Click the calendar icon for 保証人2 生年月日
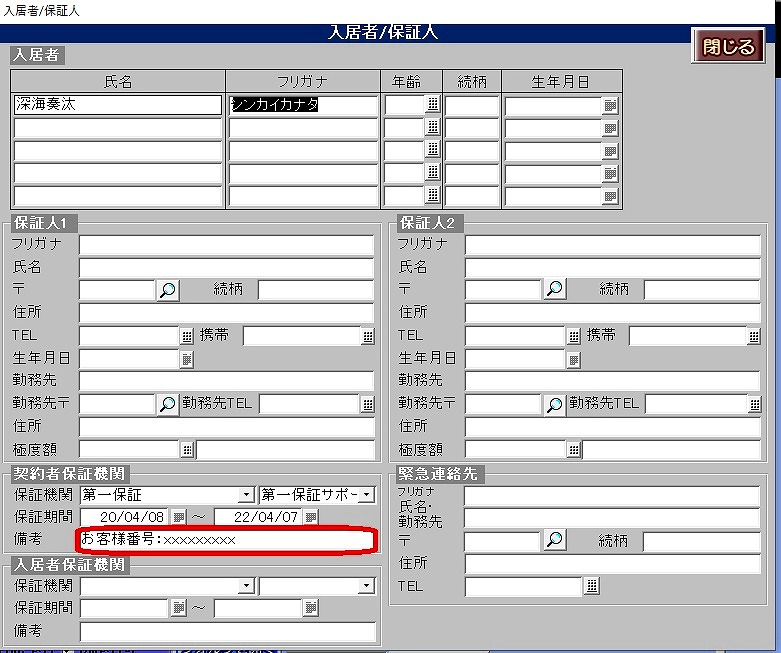 (574, 359)
